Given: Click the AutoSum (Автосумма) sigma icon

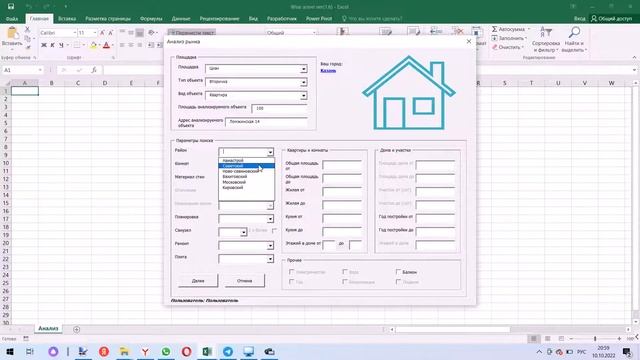Looking at the screenshot, I should (494, 29).
